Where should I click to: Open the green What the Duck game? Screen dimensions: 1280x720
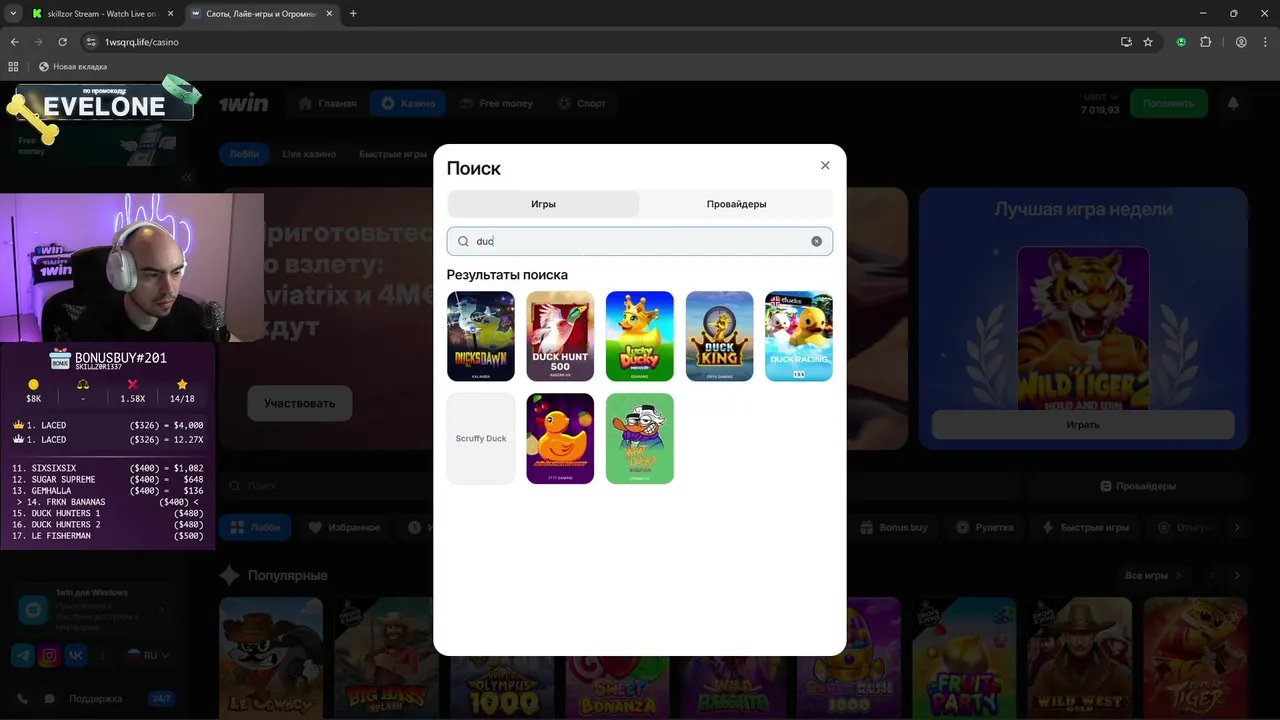pyautogui.click(x=640, y=438)
